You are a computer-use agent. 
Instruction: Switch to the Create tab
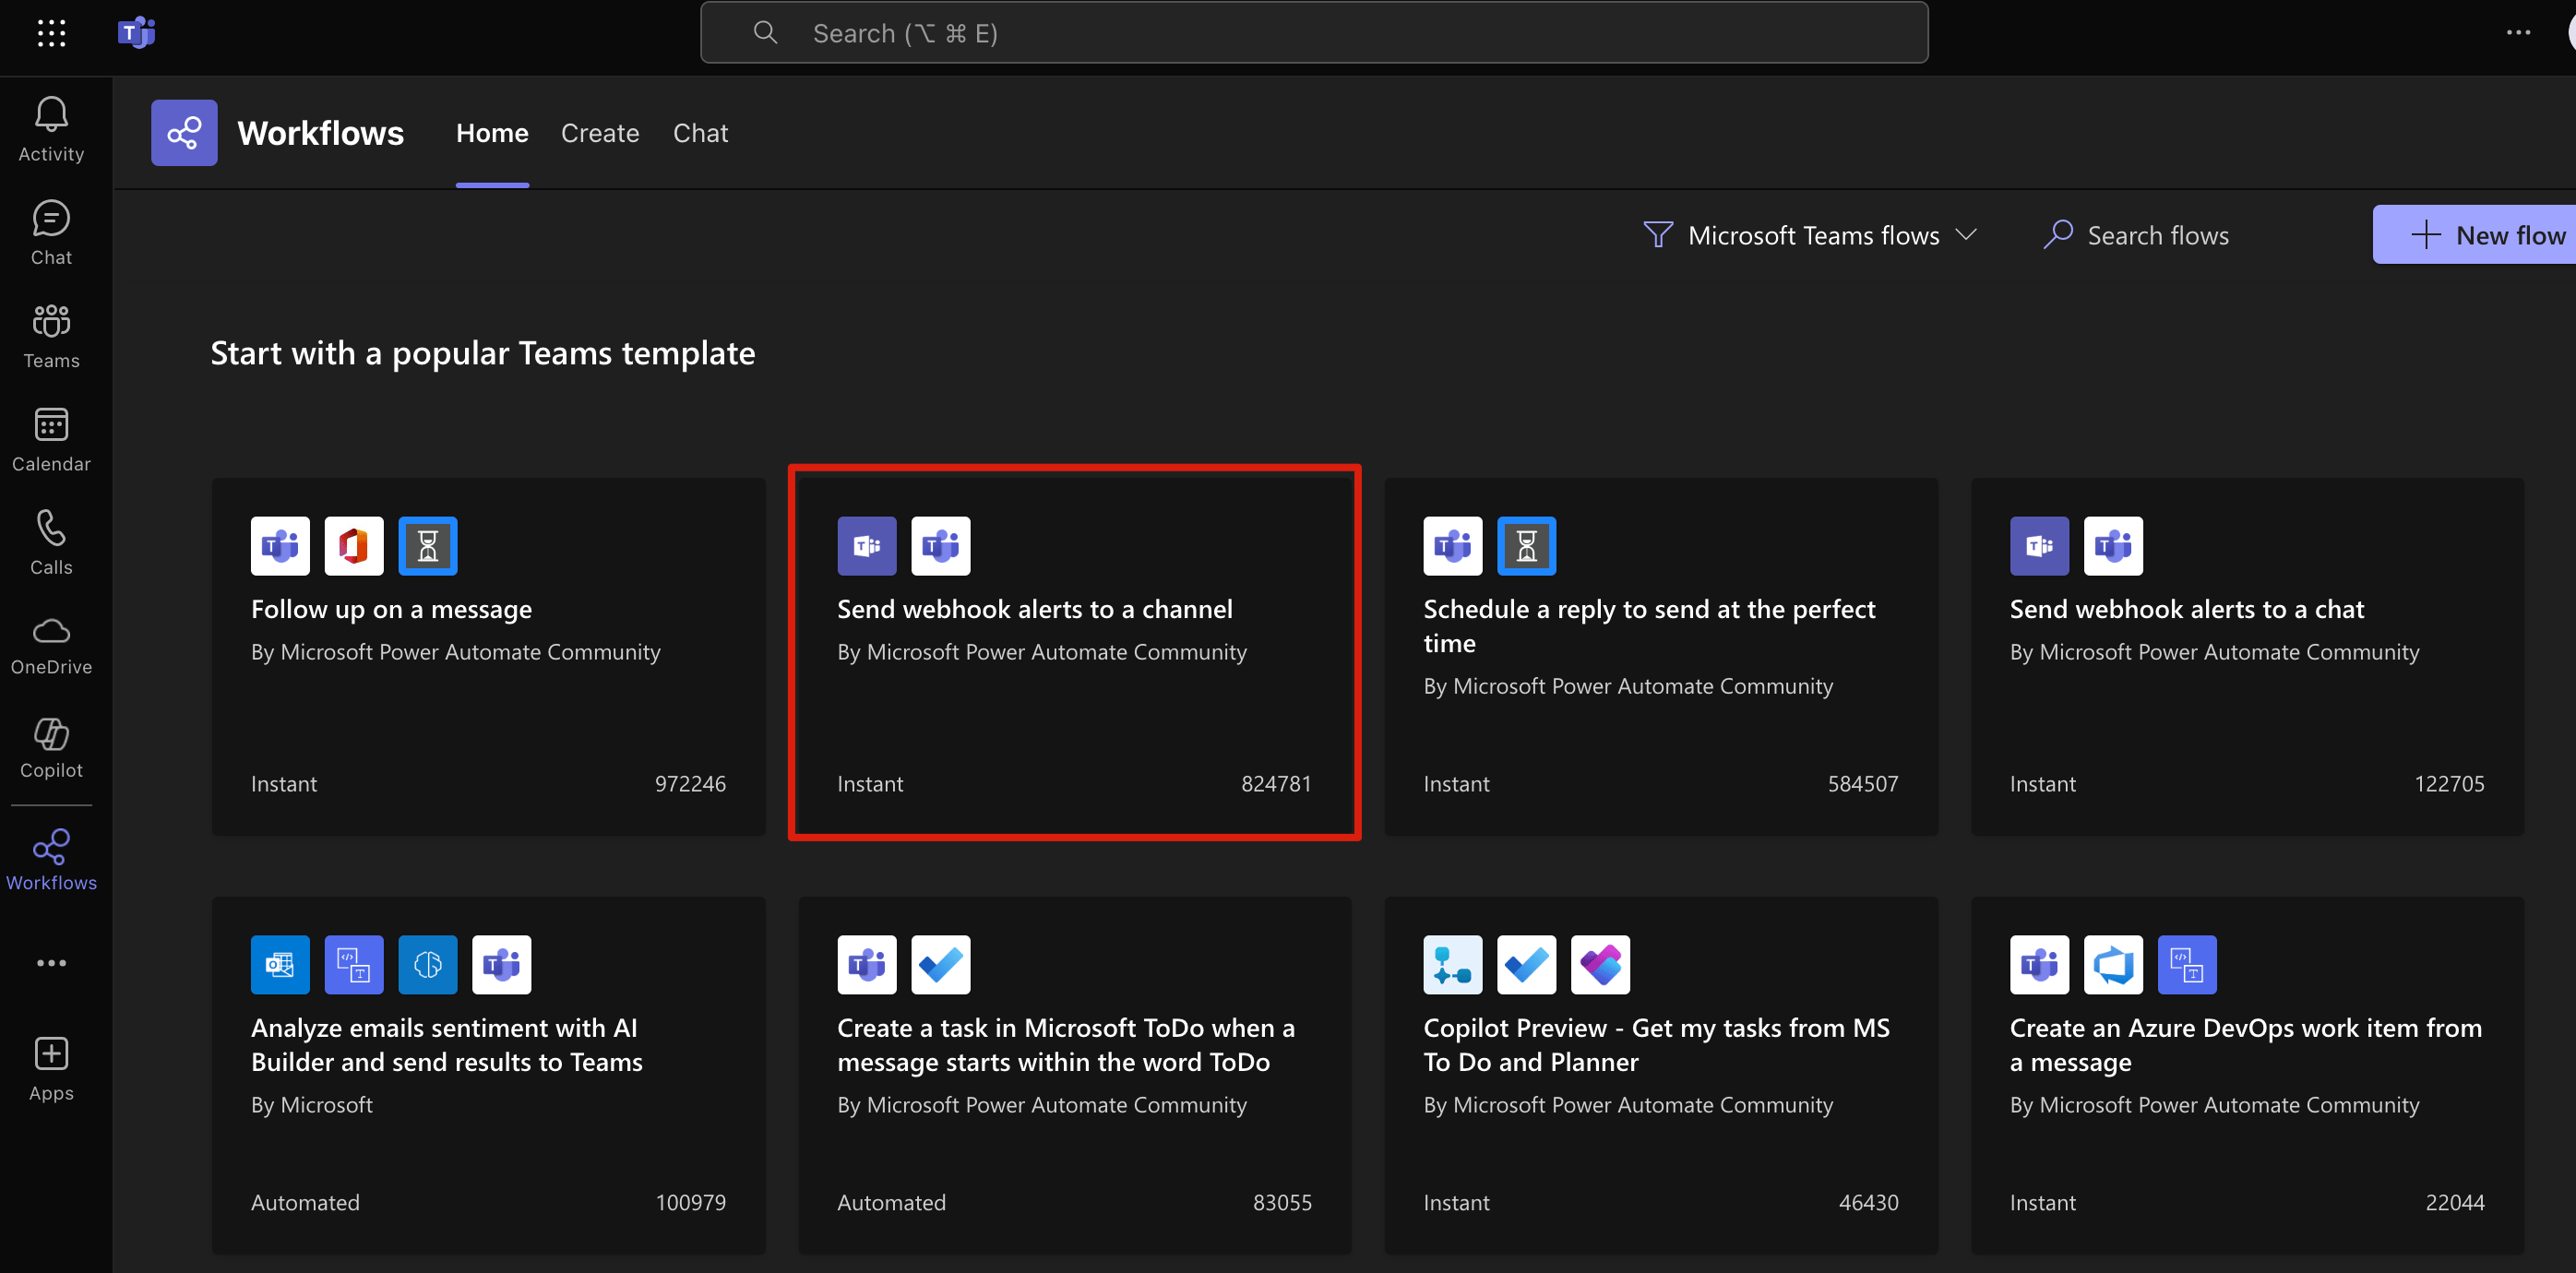click(x=600, y=133)
